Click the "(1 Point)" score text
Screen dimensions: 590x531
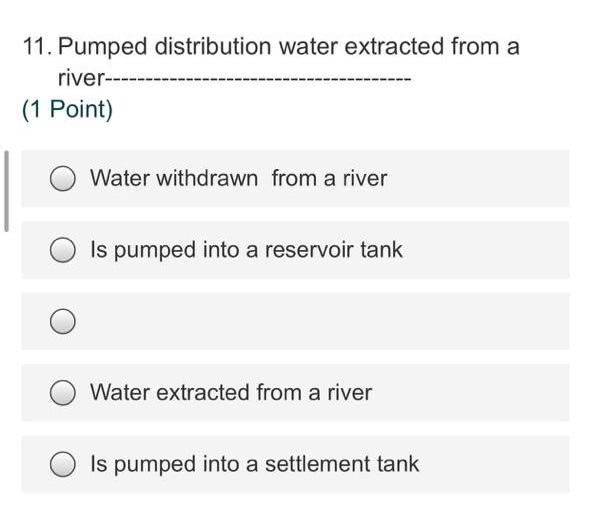pyautogui.click(x=67, y=110)
